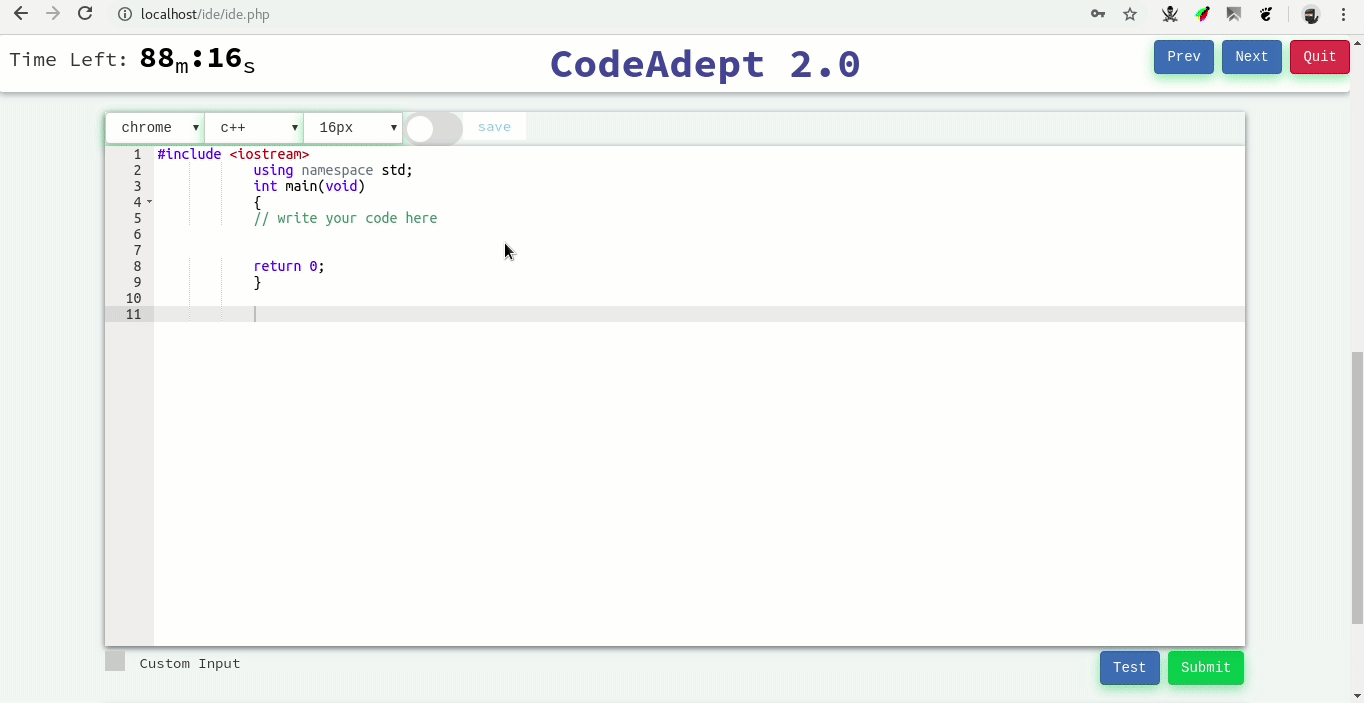
Task: Click the colorful feather extension icon
Action: pyautogui.click(x=1203, y=14)
